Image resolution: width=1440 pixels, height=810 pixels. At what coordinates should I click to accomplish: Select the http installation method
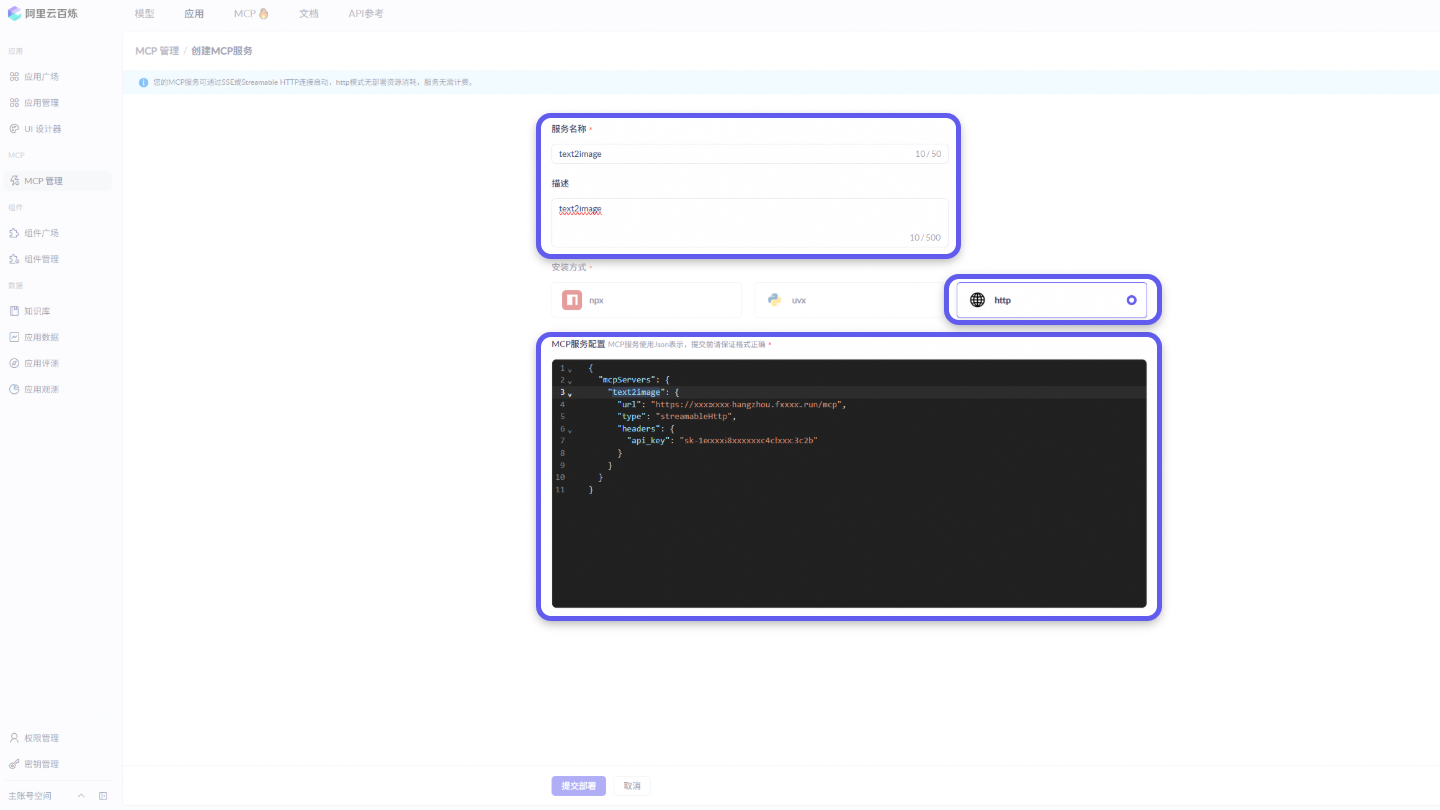point(1050,299)
